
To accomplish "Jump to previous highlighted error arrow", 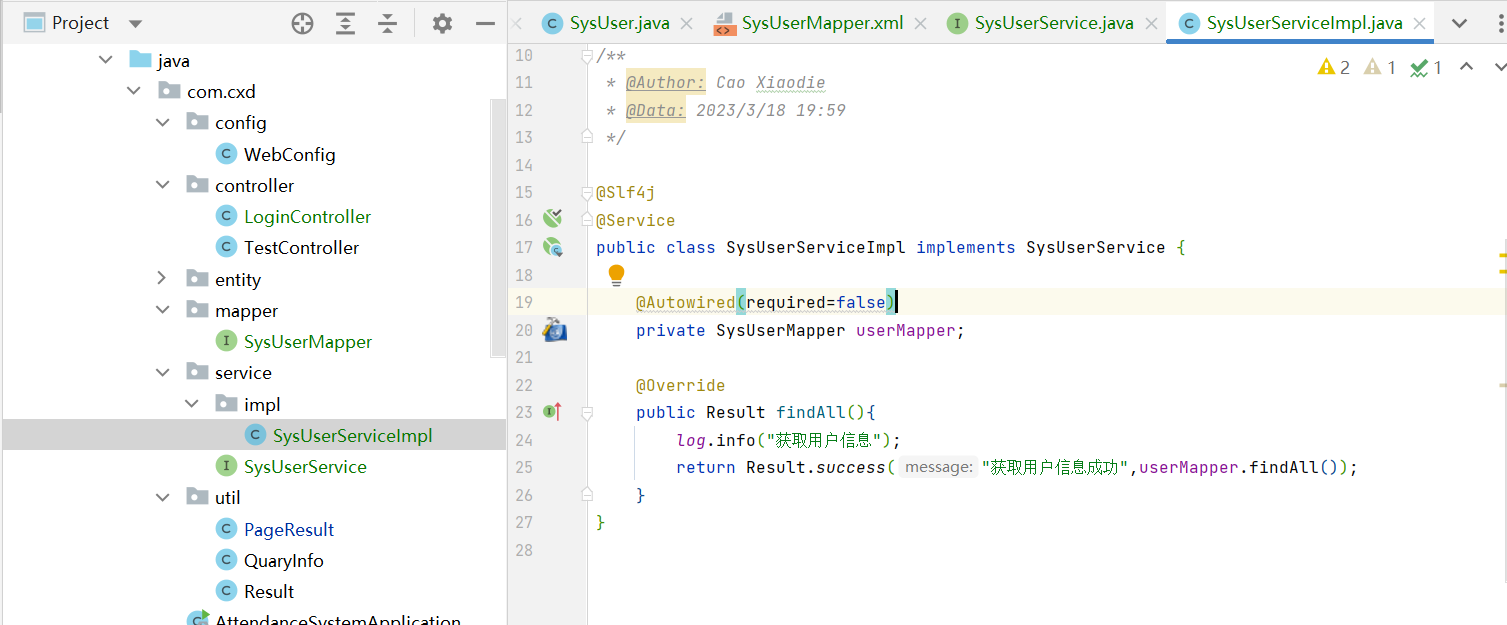I will 1466,67.
